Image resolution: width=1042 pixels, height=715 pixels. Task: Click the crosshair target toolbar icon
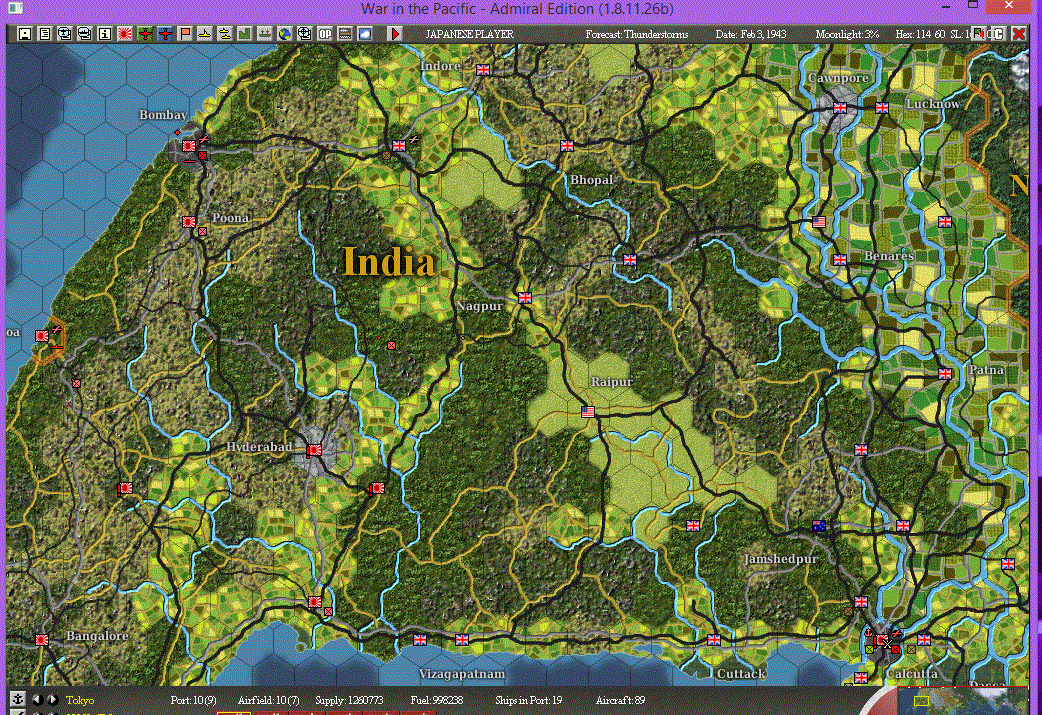(304, 34)
